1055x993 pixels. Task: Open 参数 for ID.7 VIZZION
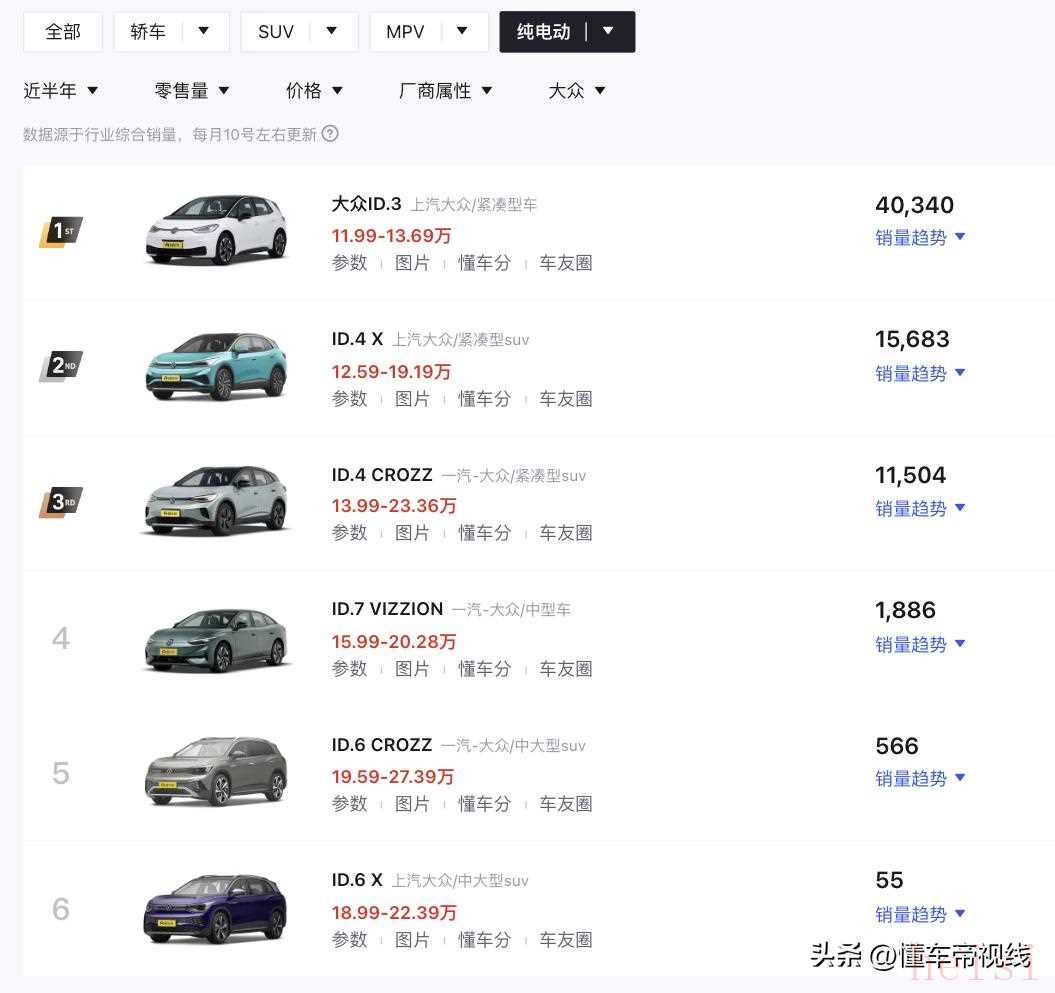(x=349, y=669)
